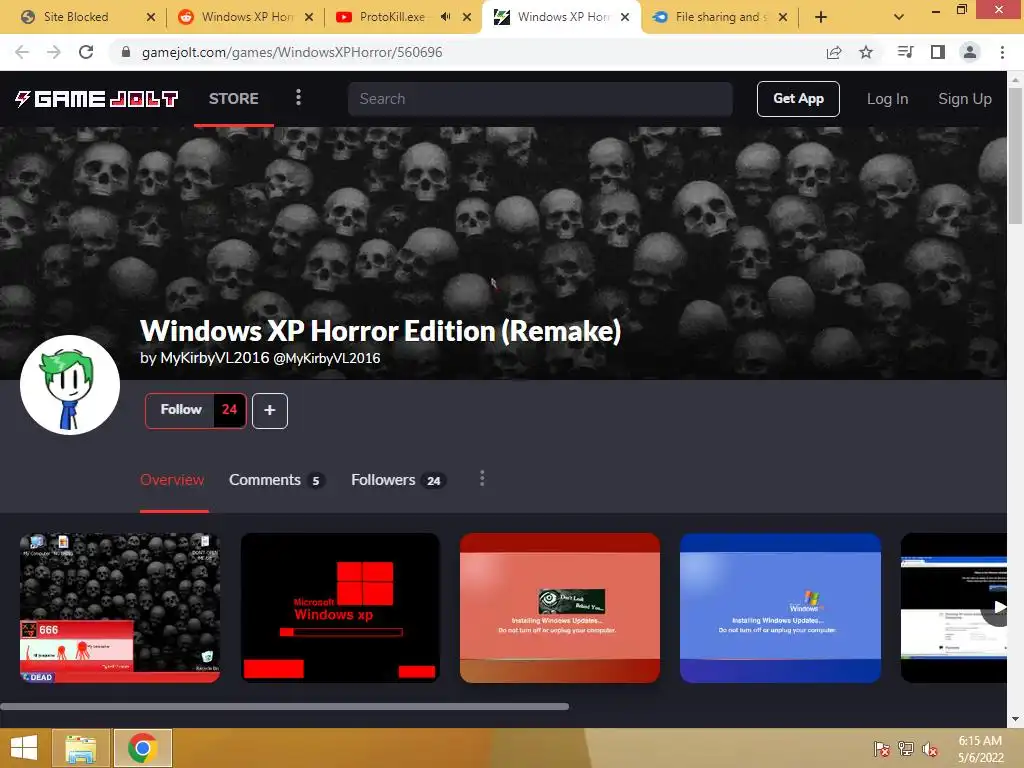Viewport: 1024px width, 768px height.
Task: Open the media control icon in toolbar
Action: tap(905, 52)
